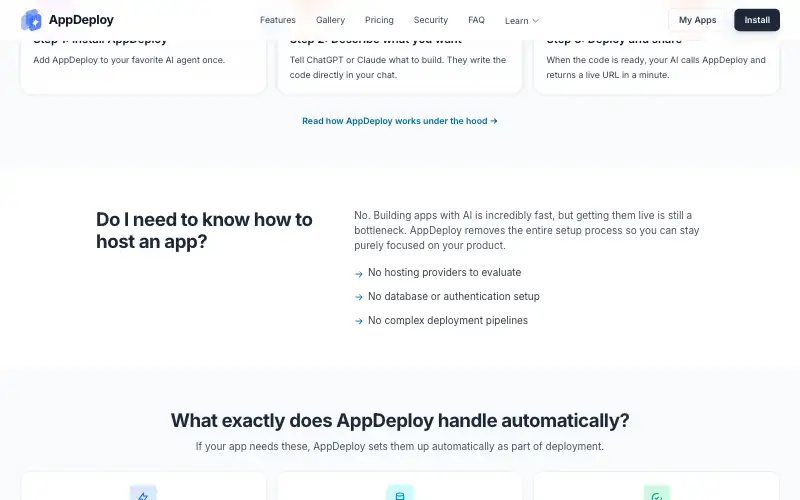Click 'No complex deployment pipelines' text
The width and height of the screenshot is (800, 500).
click(x=448, y=320)
